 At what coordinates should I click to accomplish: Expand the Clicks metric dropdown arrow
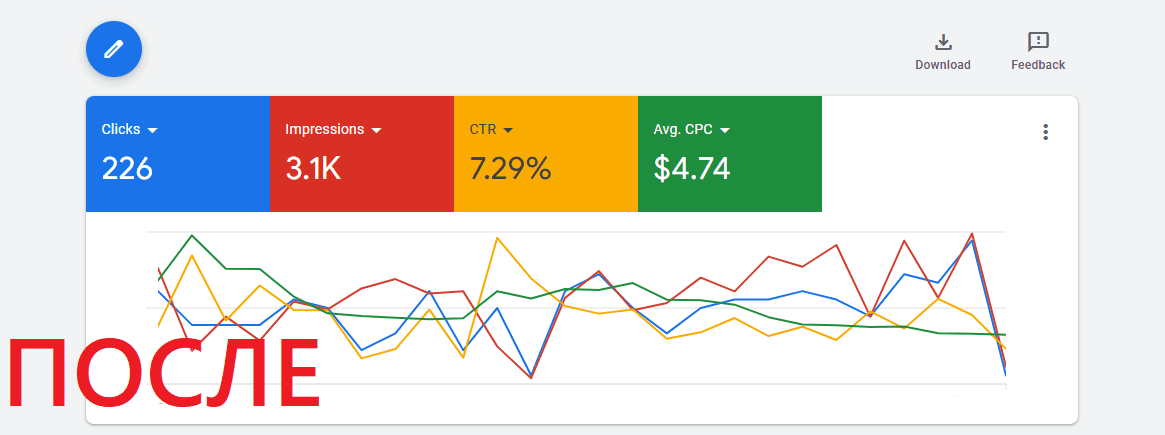153,130
